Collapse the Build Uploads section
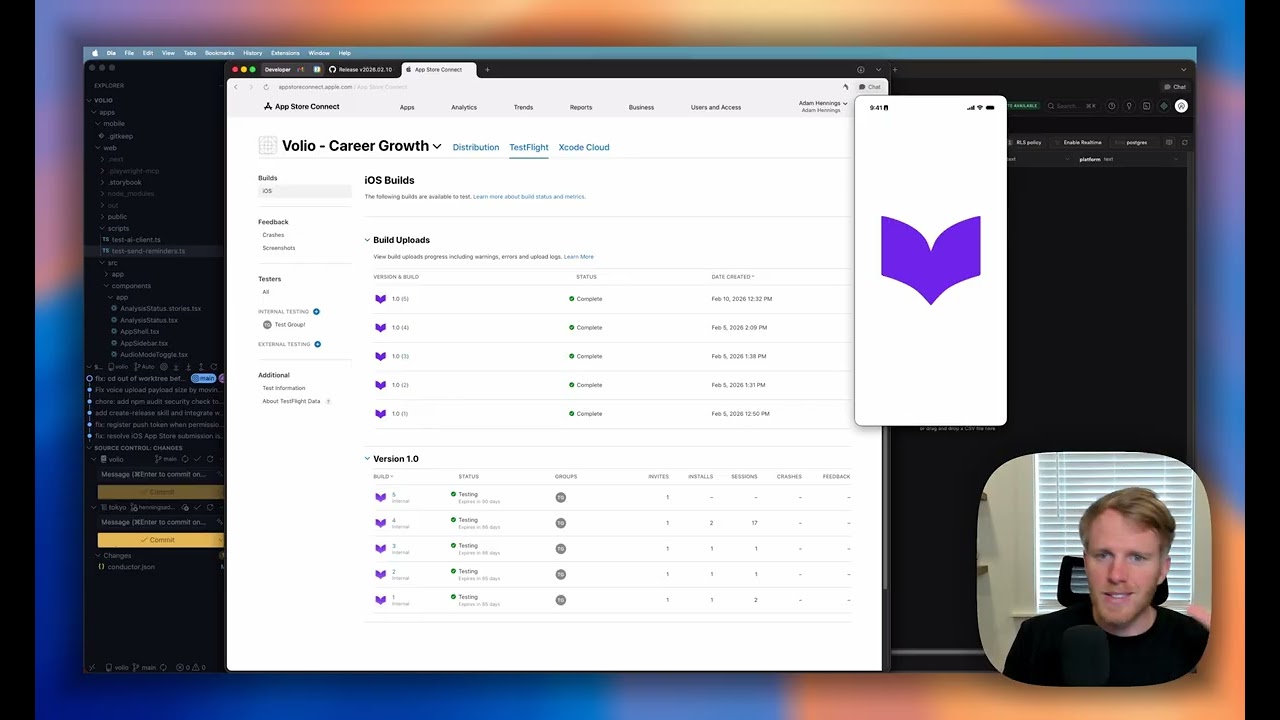The image size is (1280, 720). [x=367, y=240]
